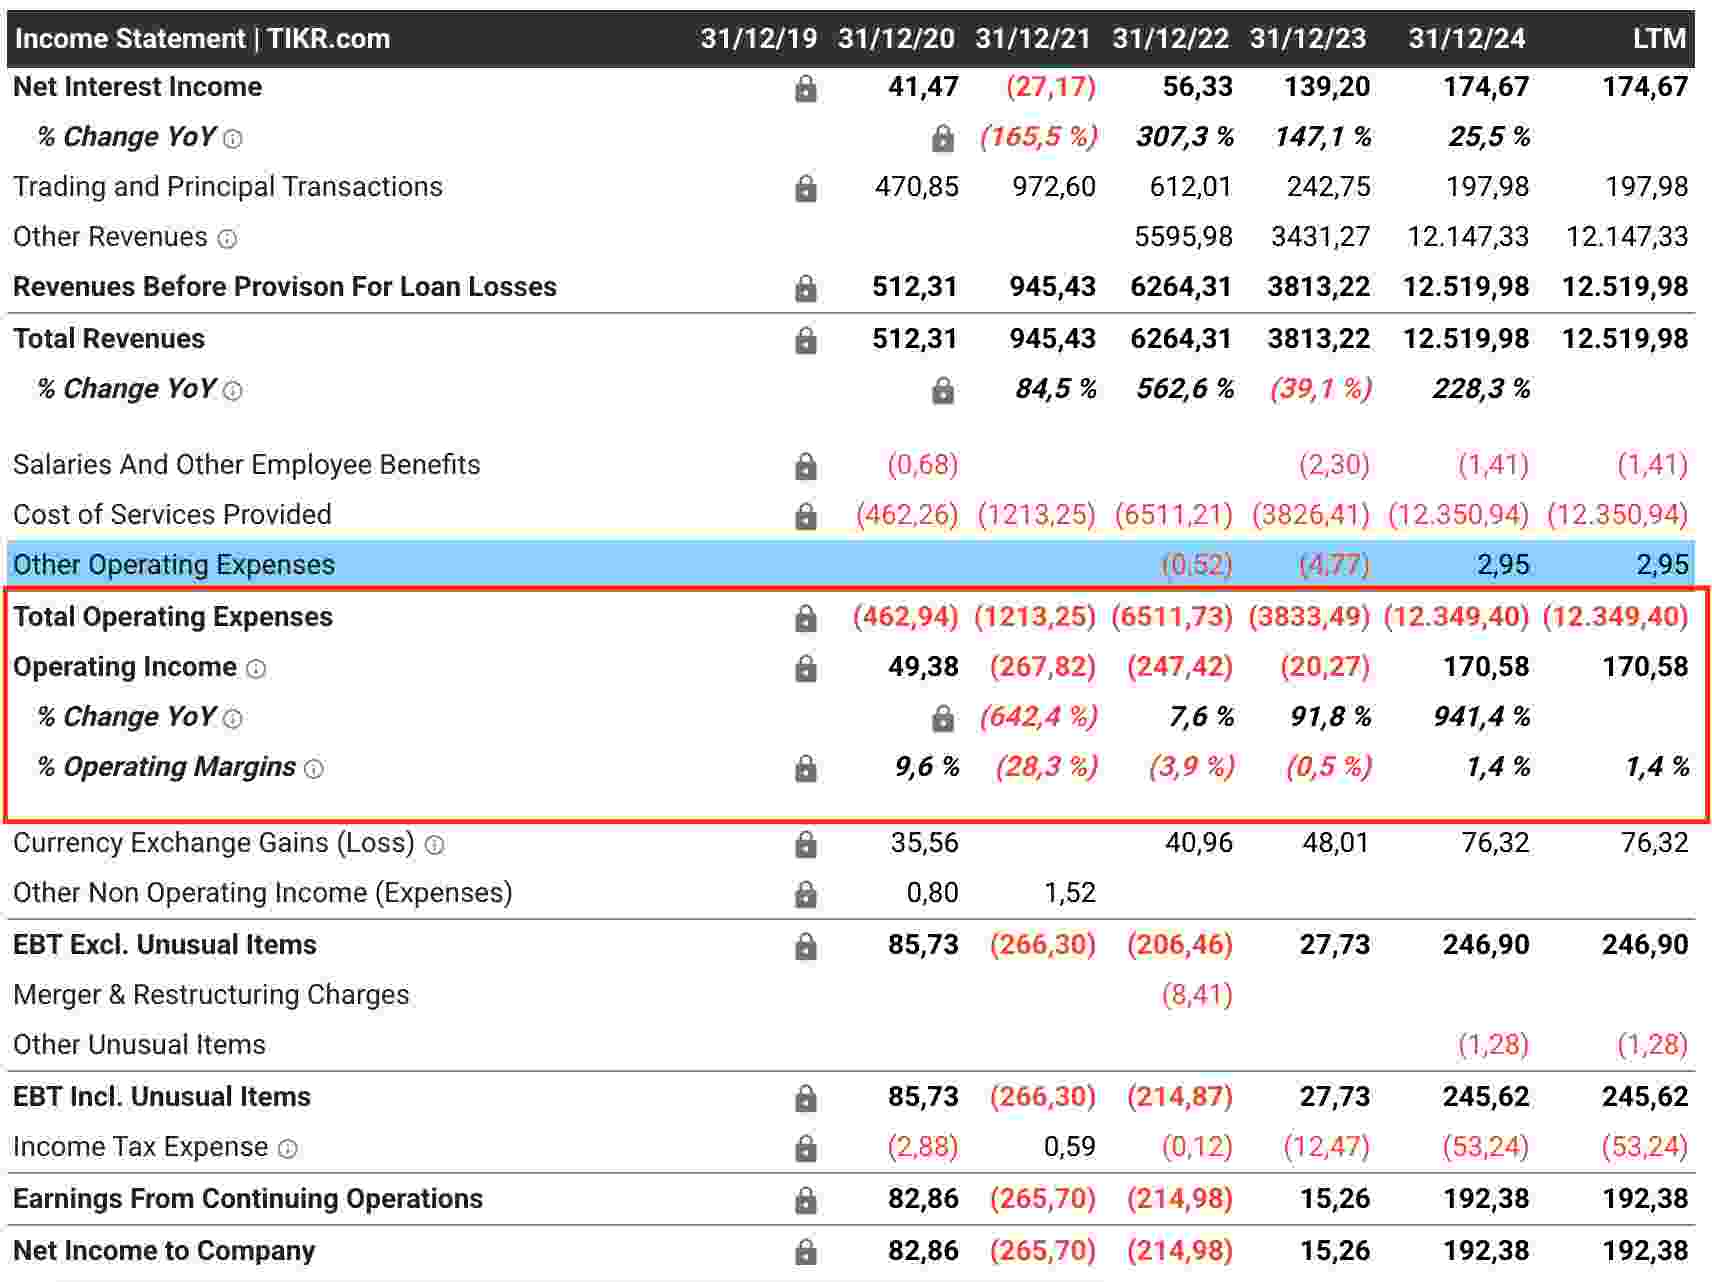The image size is (1712, 1282).
Task: Select the 31/12/19 column header
Action: point(758,39)
